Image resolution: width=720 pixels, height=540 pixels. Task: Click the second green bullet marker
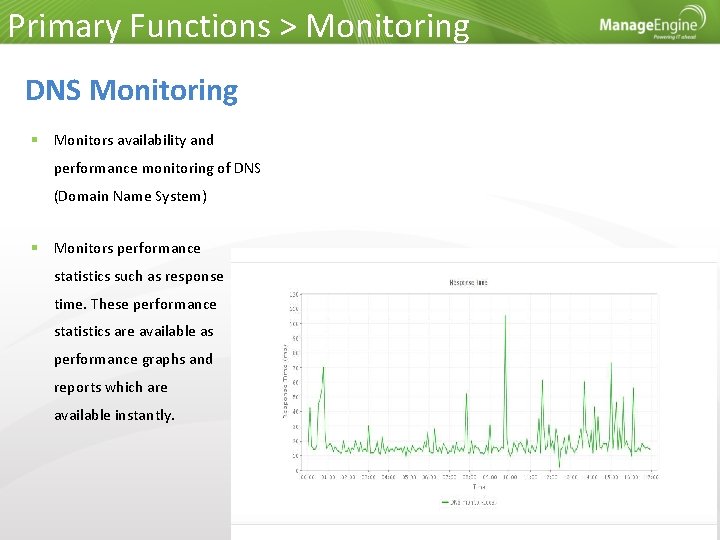click(x=35, y=248)
